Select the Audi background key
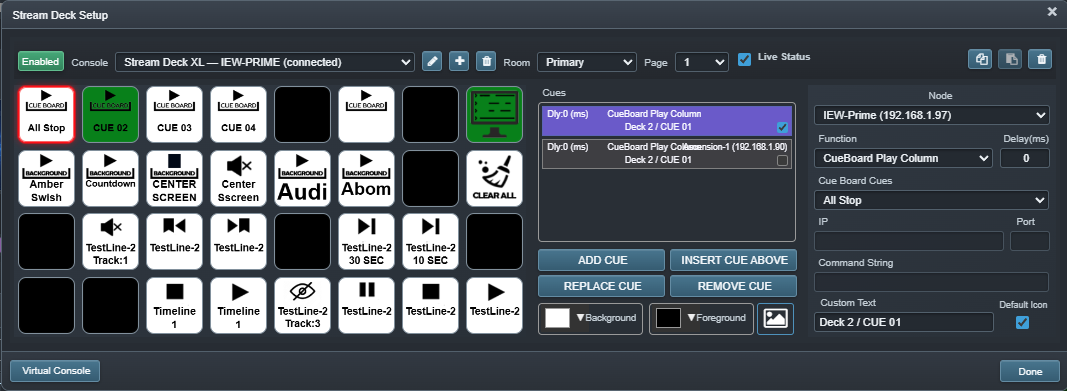Screen dimensions: 1067x391 302,178
